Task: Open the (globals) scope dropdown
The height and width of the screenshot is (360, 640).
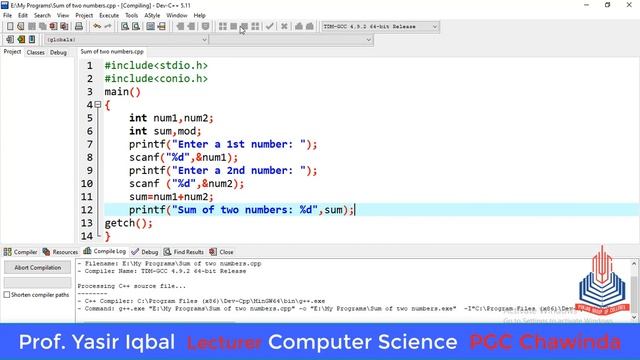Action: pos(126,40)
